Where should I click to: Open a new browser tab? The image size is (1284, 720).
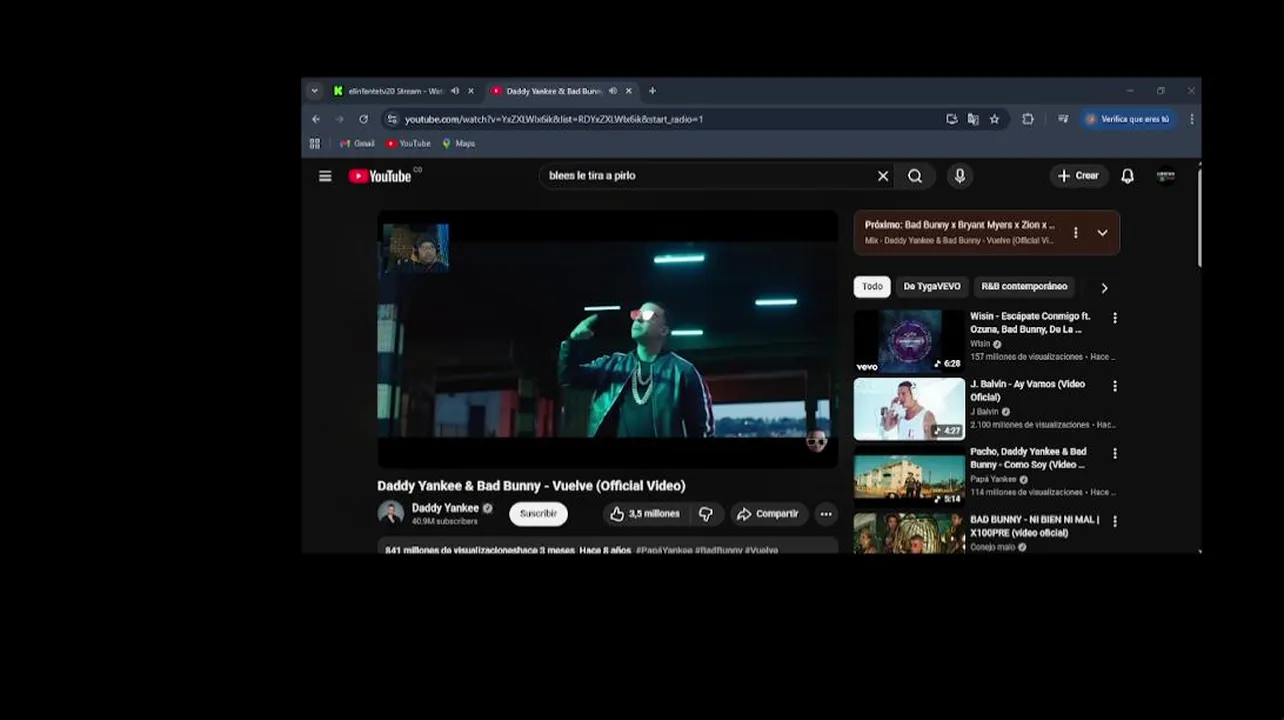point(652,91)
